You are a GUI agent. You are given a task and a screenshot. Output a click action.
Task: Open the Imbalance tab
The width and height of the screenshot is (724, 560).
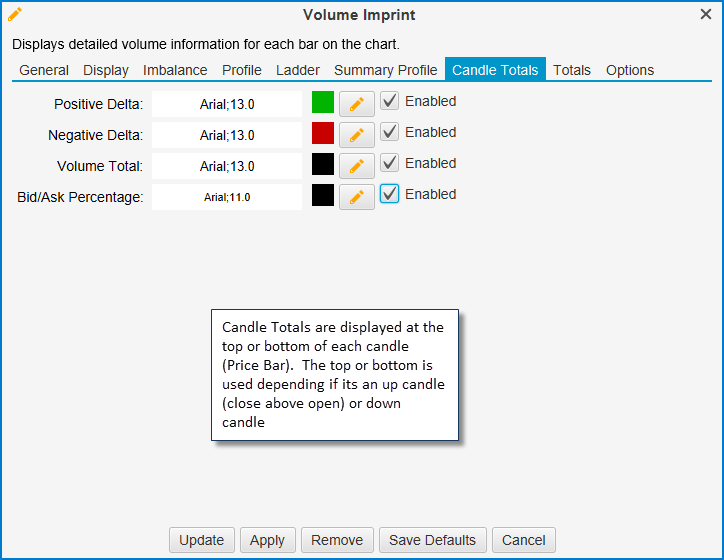[175, 70]
